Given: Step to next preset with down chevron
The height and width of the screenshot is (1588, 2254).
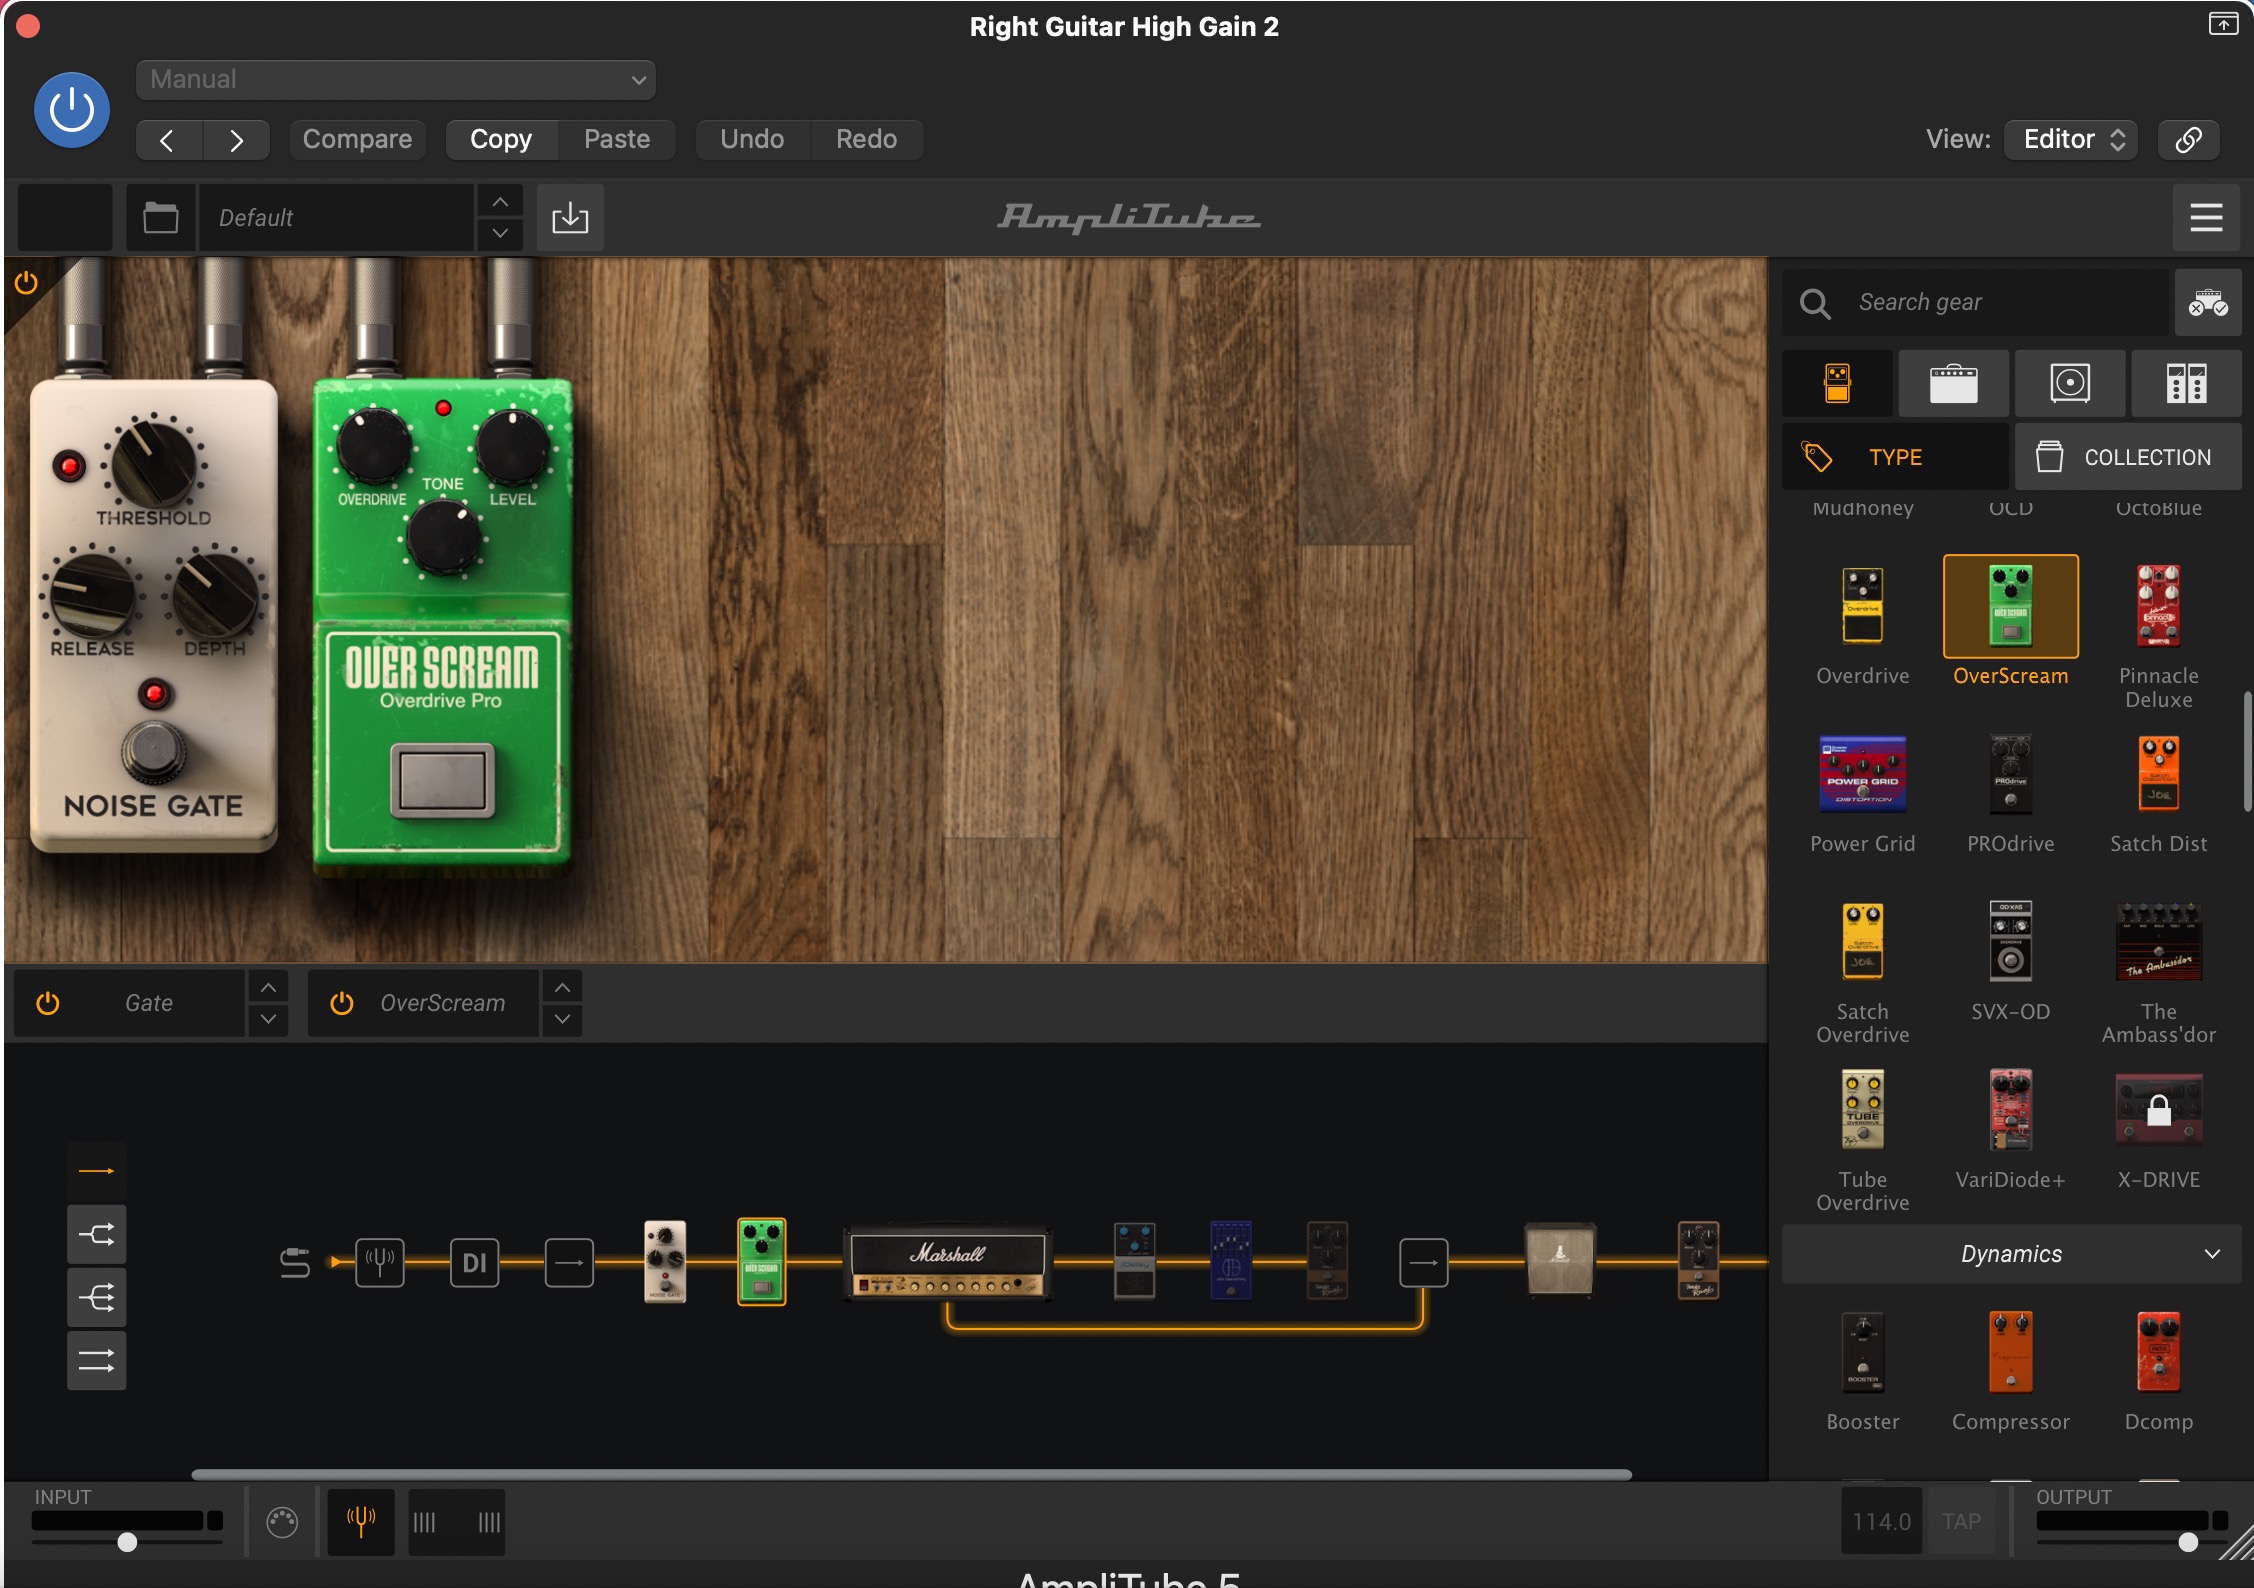Looking at the screenshot, I should coord(500,233).
